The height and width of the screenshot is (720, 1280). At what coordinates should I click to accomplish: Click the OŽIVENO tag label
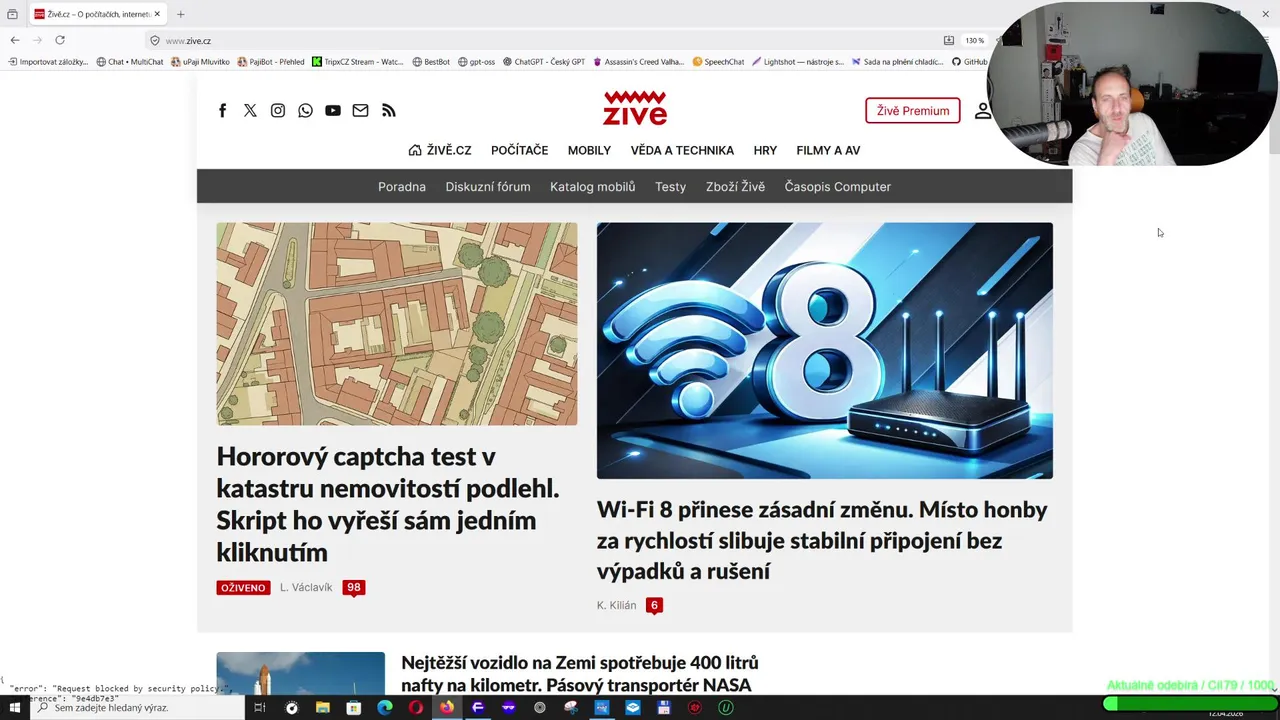[x=243, y=587]
